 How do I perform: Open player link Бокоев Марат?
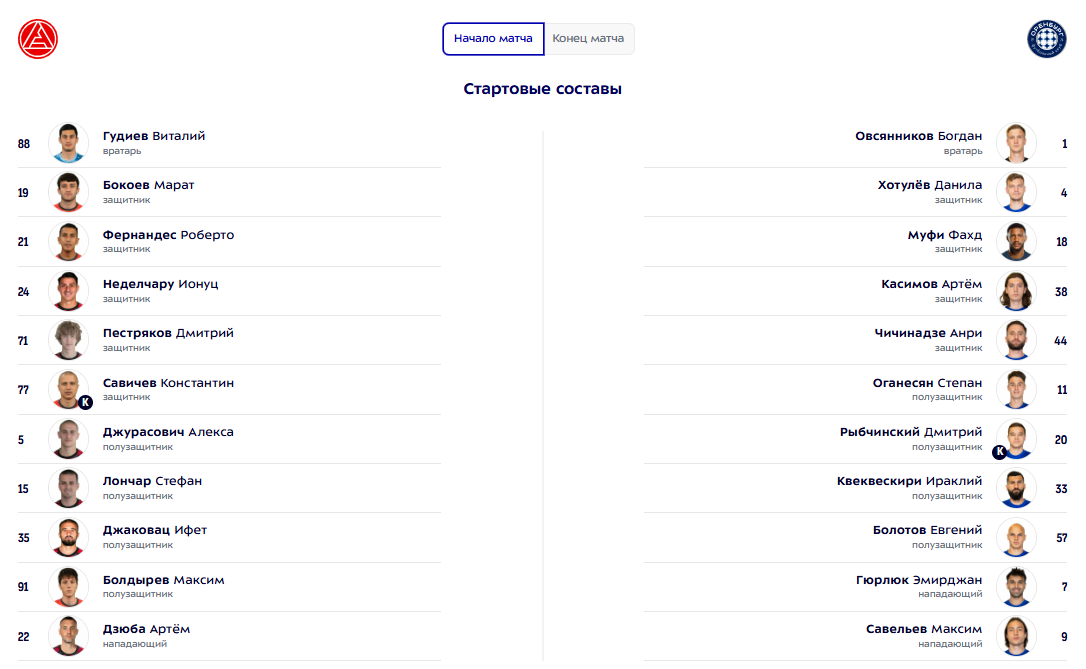149,185
